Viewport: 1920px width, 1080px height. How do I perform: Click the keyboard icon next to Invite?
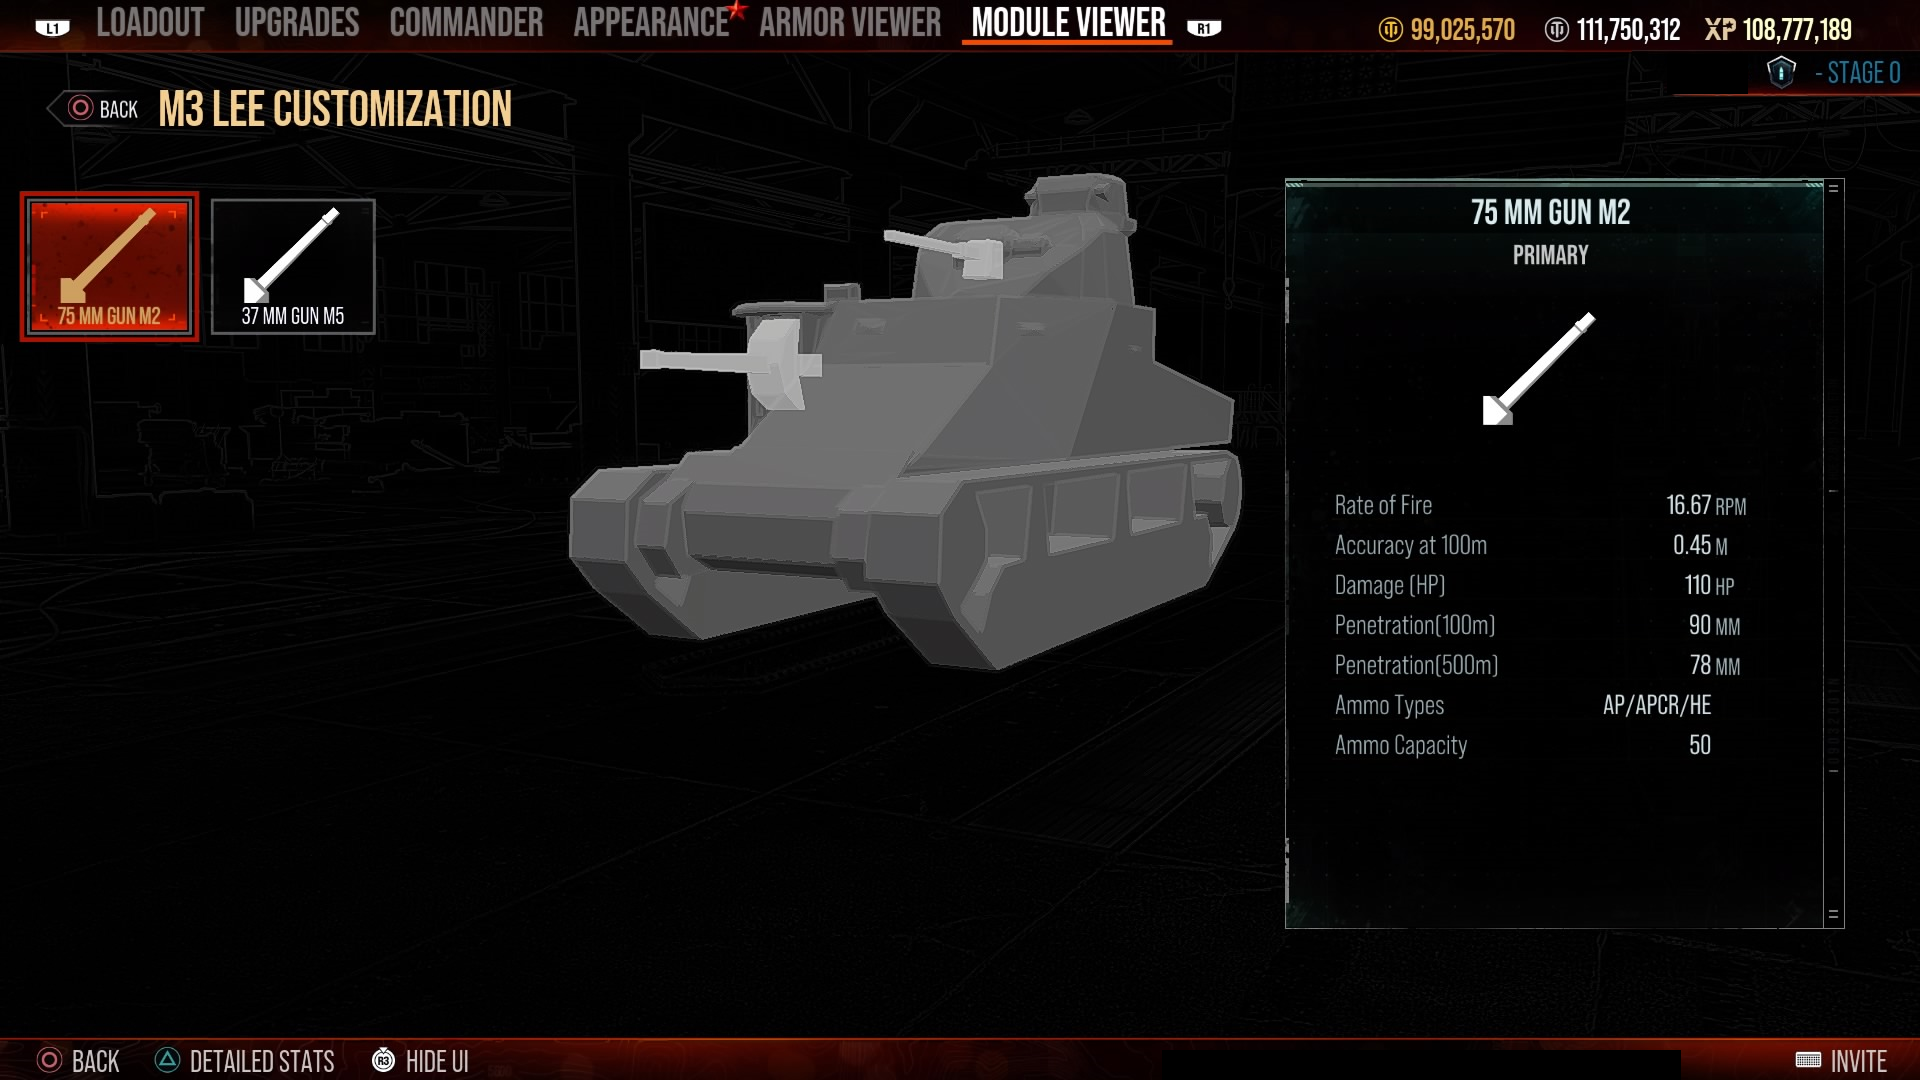[1808, 1060]
